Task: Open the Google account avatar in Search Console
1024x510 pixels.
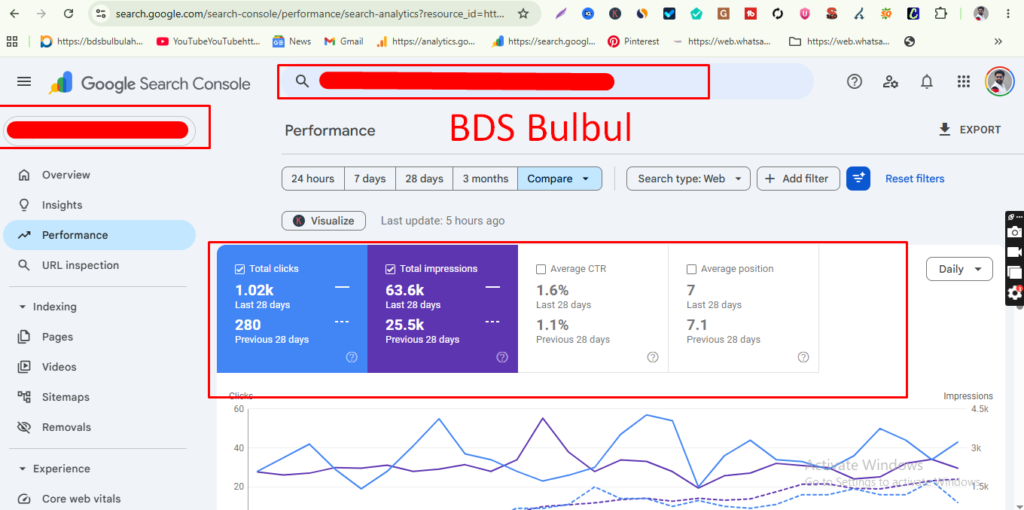Action: click(999, 82)
